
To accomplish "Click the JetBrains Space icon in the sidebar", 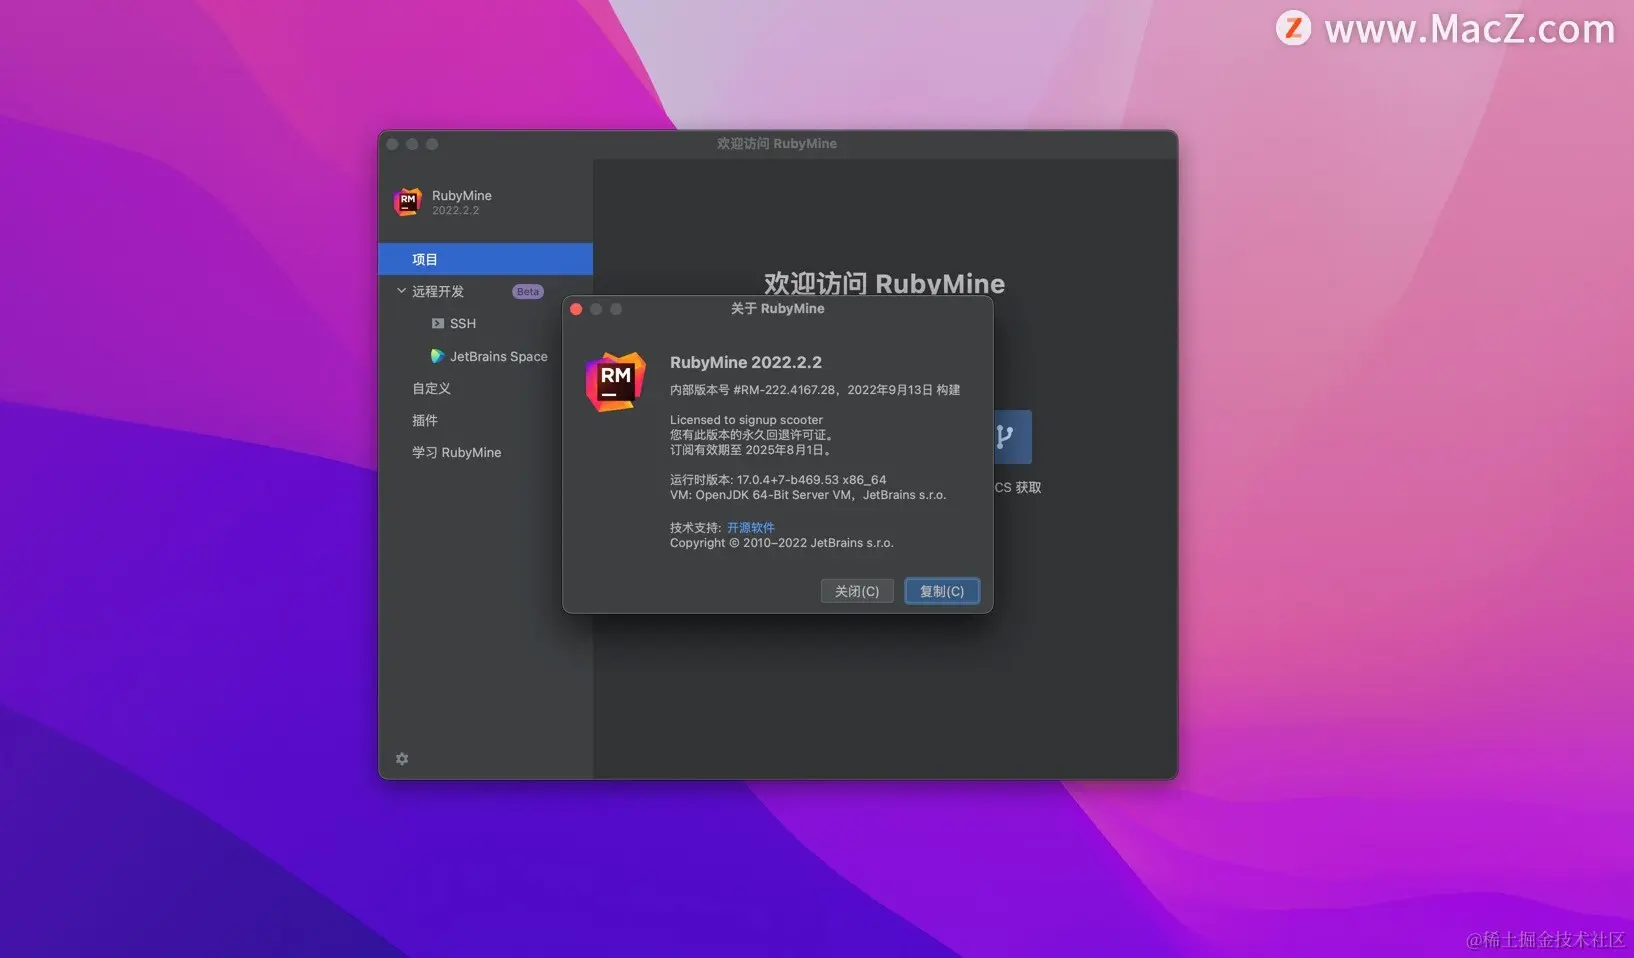I will (437, 356).
